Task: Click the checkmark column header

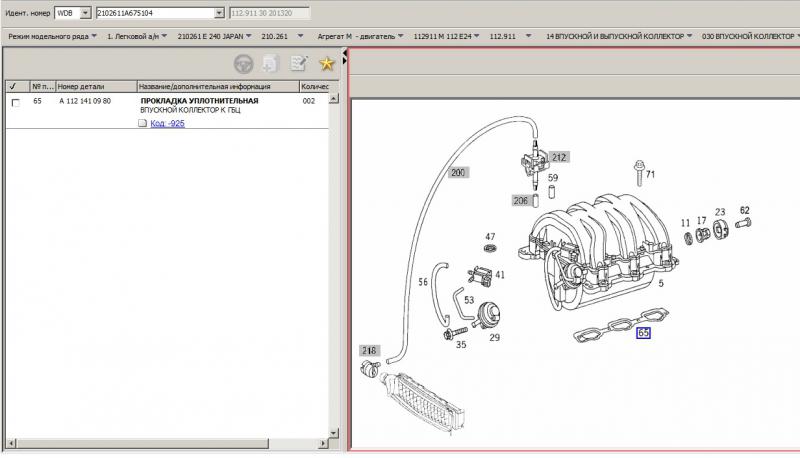Action: coord(17,86)
